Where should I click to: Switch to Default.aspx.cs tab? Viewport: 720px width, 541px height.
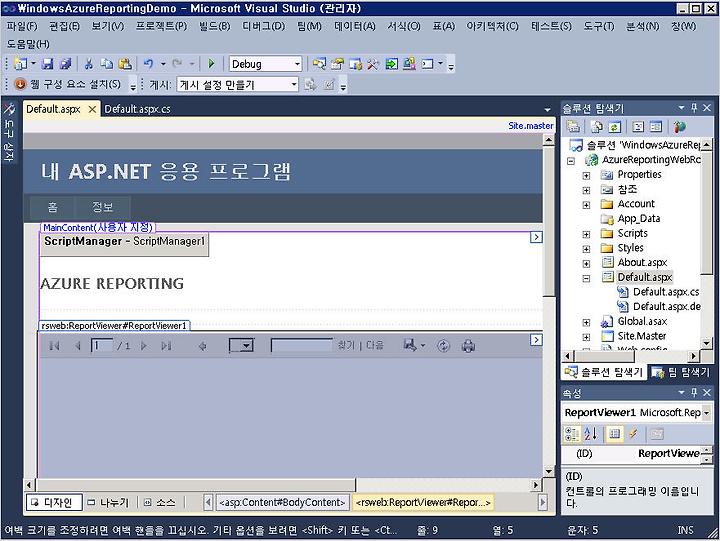[x=137, y=109]
